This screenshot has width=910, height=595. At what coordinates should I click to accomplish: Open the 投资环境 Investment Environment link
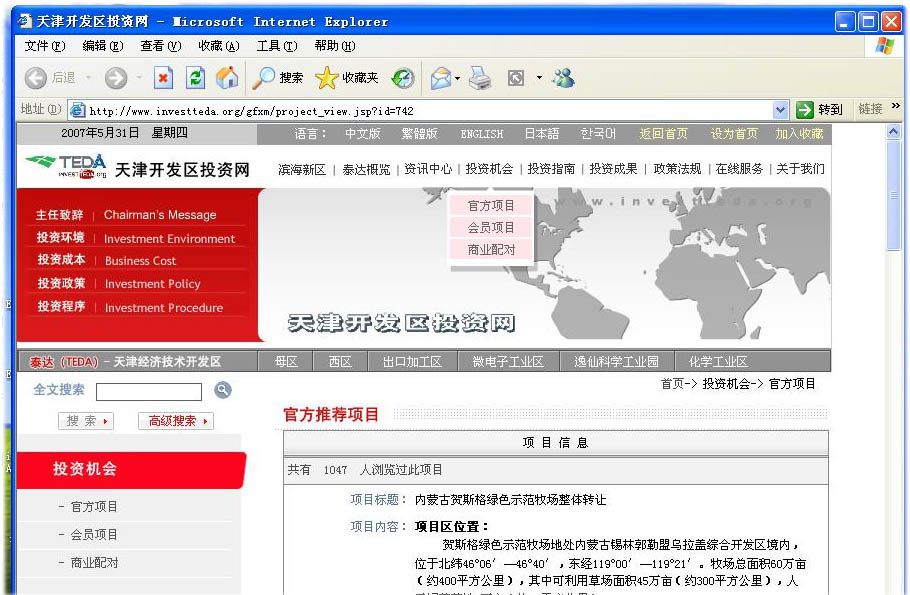[x=136, y=238]
